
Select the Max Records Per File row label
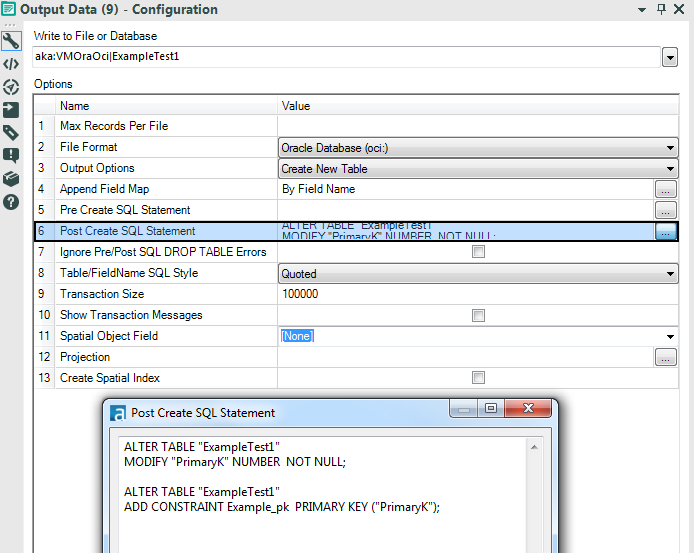pyautogui.click(x=114, y=126)
